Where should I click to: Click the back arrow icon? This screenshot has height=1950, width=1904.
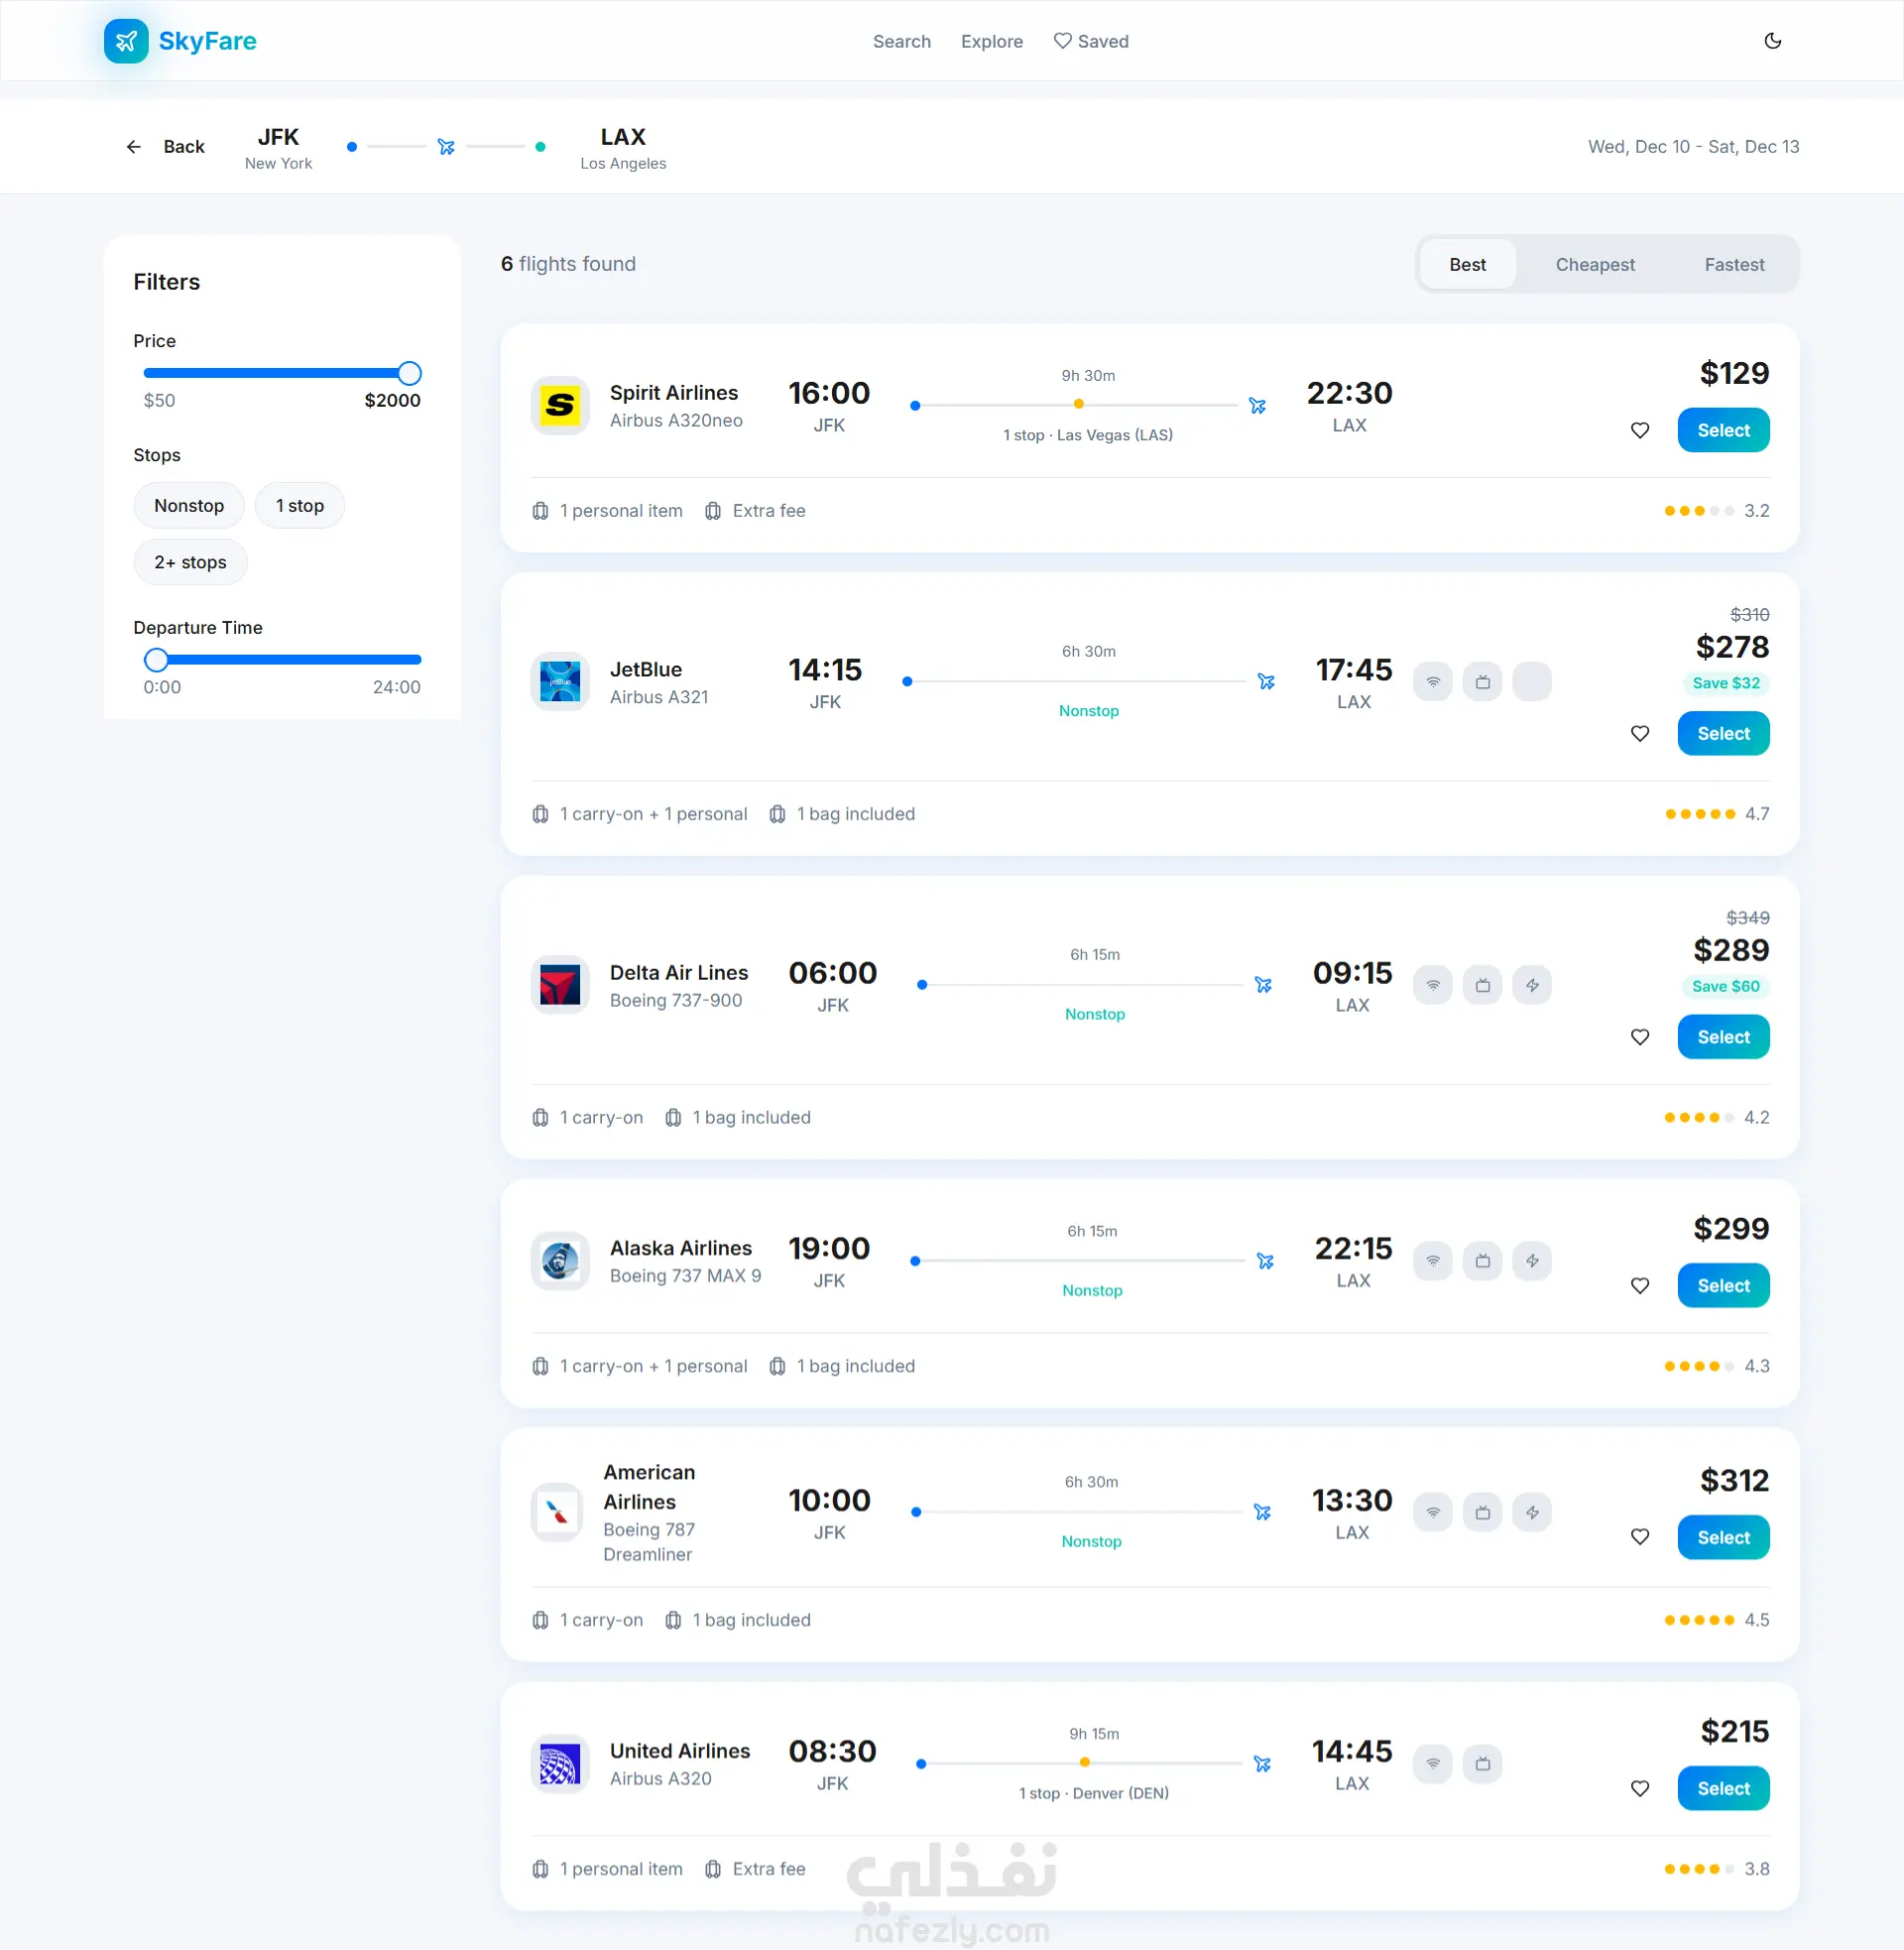point(134,147)
